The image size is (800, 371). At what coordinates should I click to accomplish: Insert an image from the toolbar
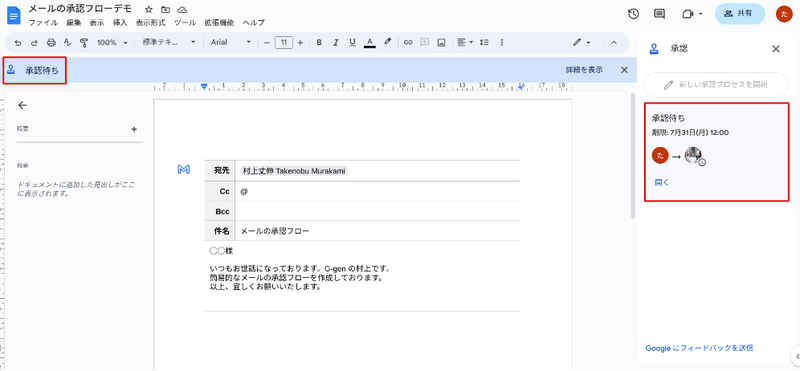tap(441, 42)
